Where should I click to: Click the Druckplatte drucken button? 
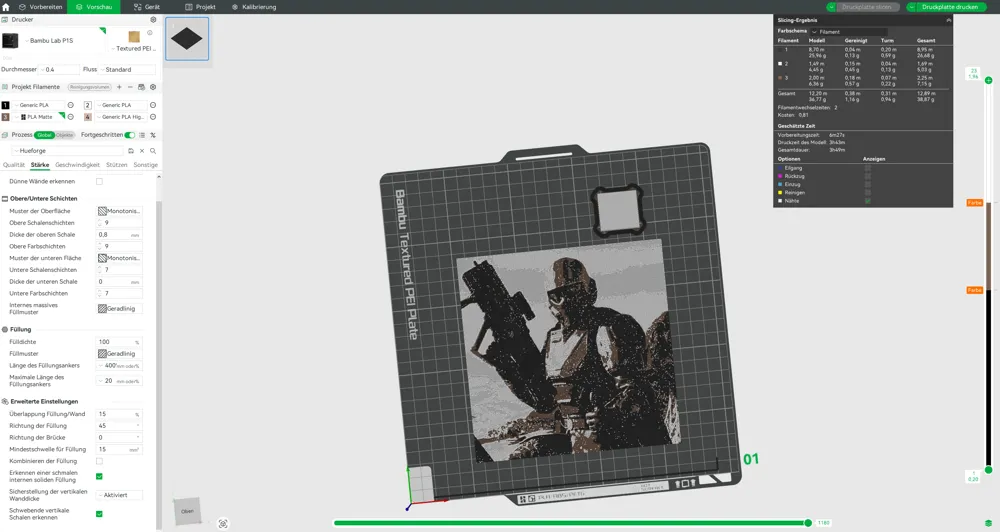949,7
